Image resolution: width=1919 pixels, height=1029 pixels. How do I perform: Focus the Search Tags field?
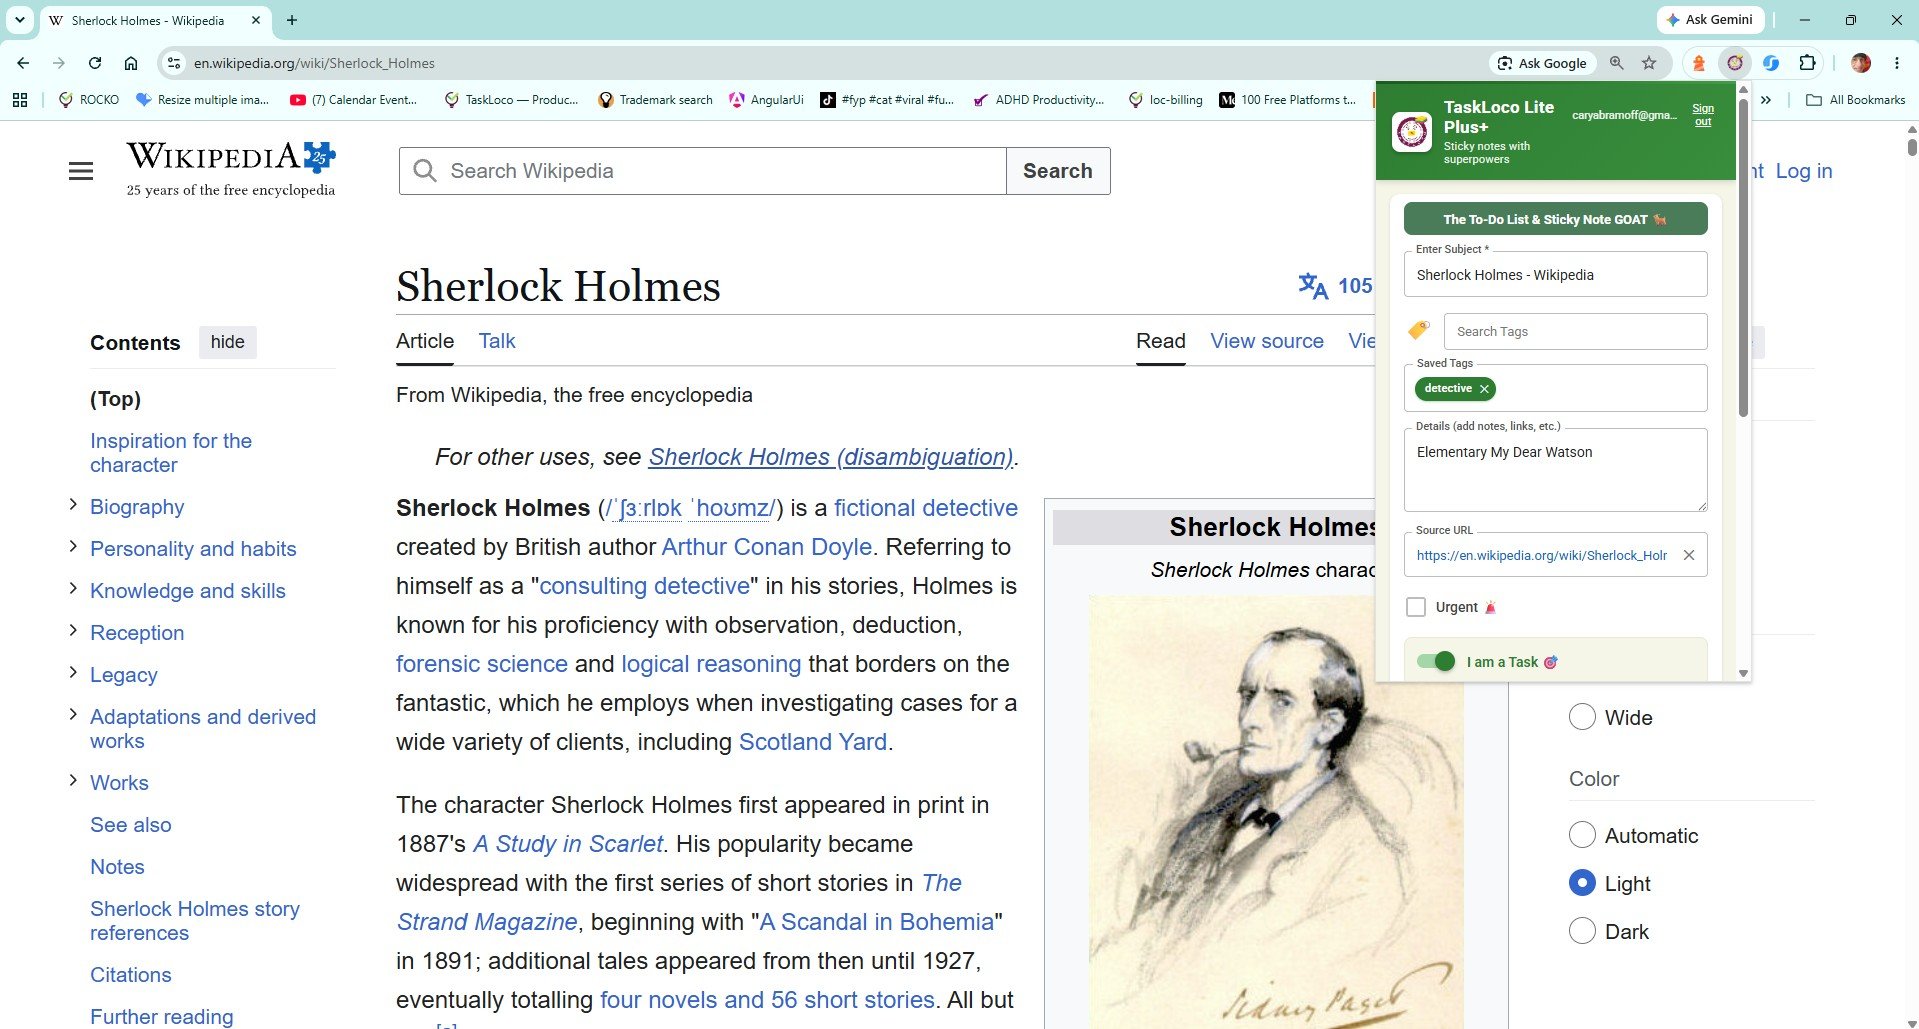pyautogui.click(x=1575, y=331)
